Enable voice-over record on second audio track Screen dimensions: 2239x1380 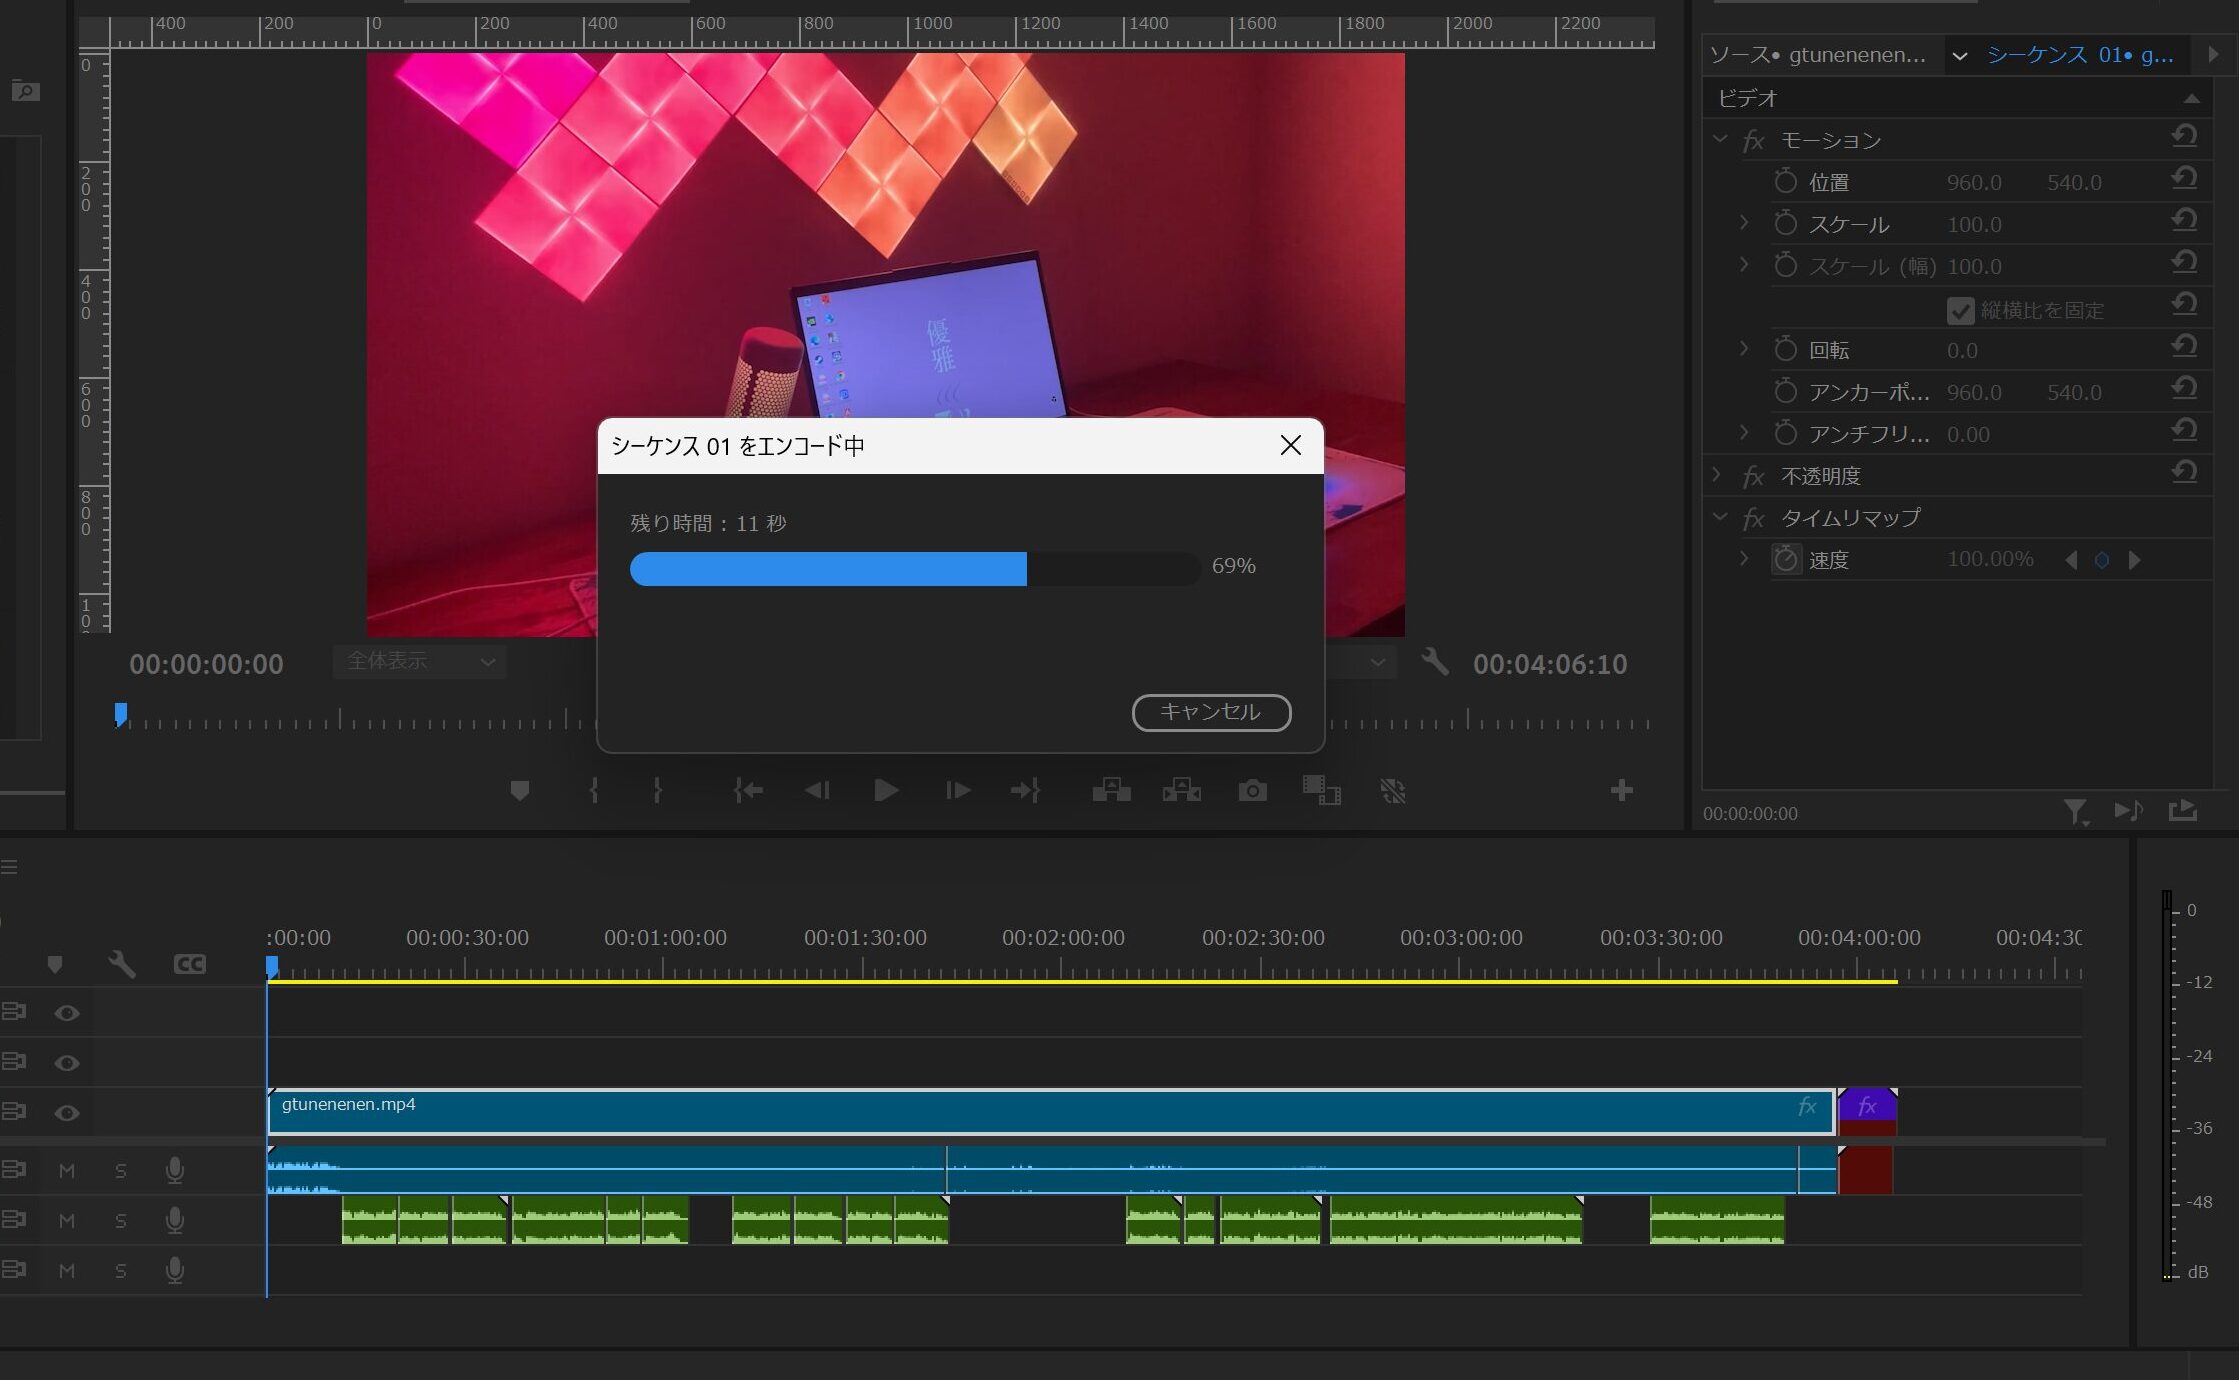pos(175,1220)
